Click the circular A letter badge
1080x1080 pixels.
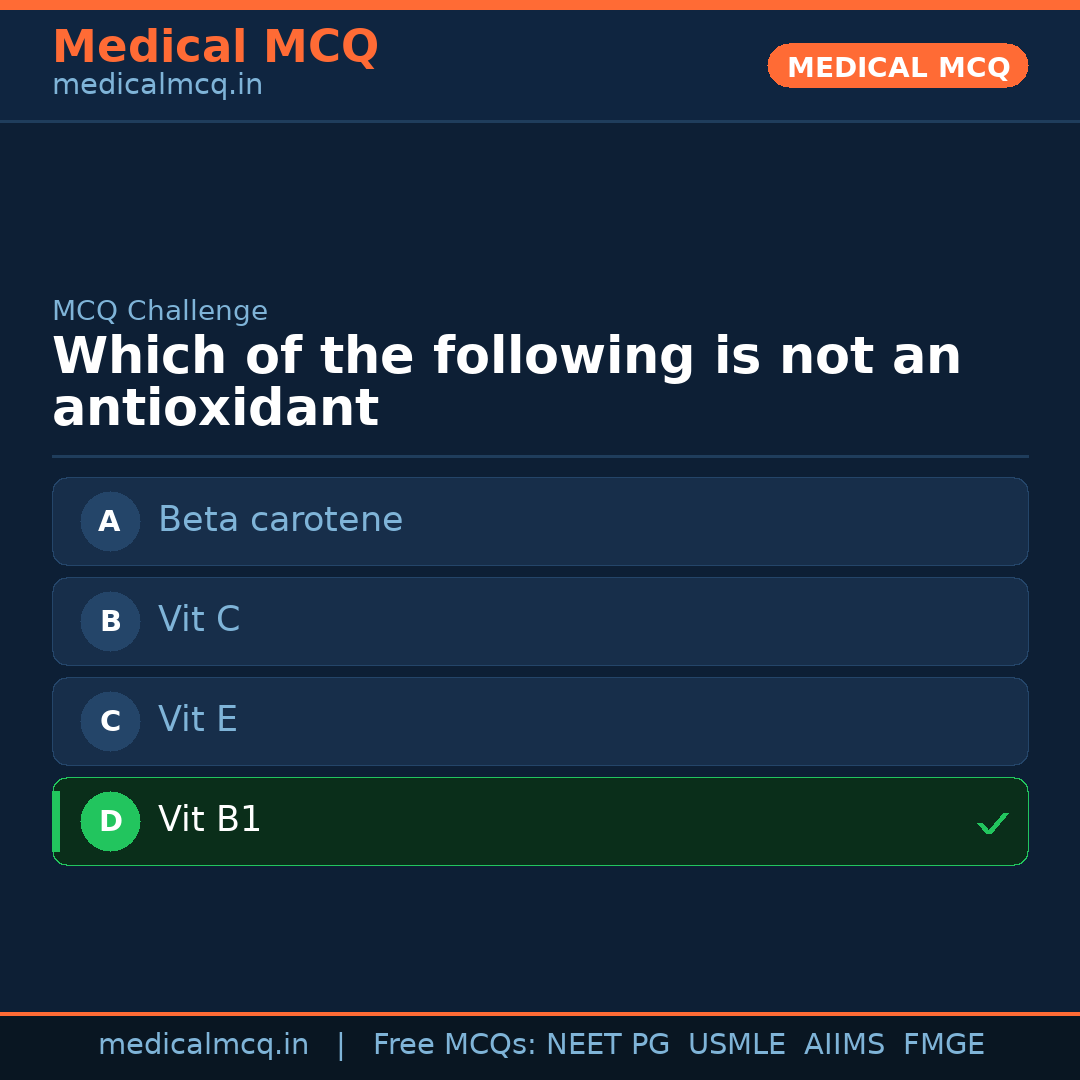(110, 521)
